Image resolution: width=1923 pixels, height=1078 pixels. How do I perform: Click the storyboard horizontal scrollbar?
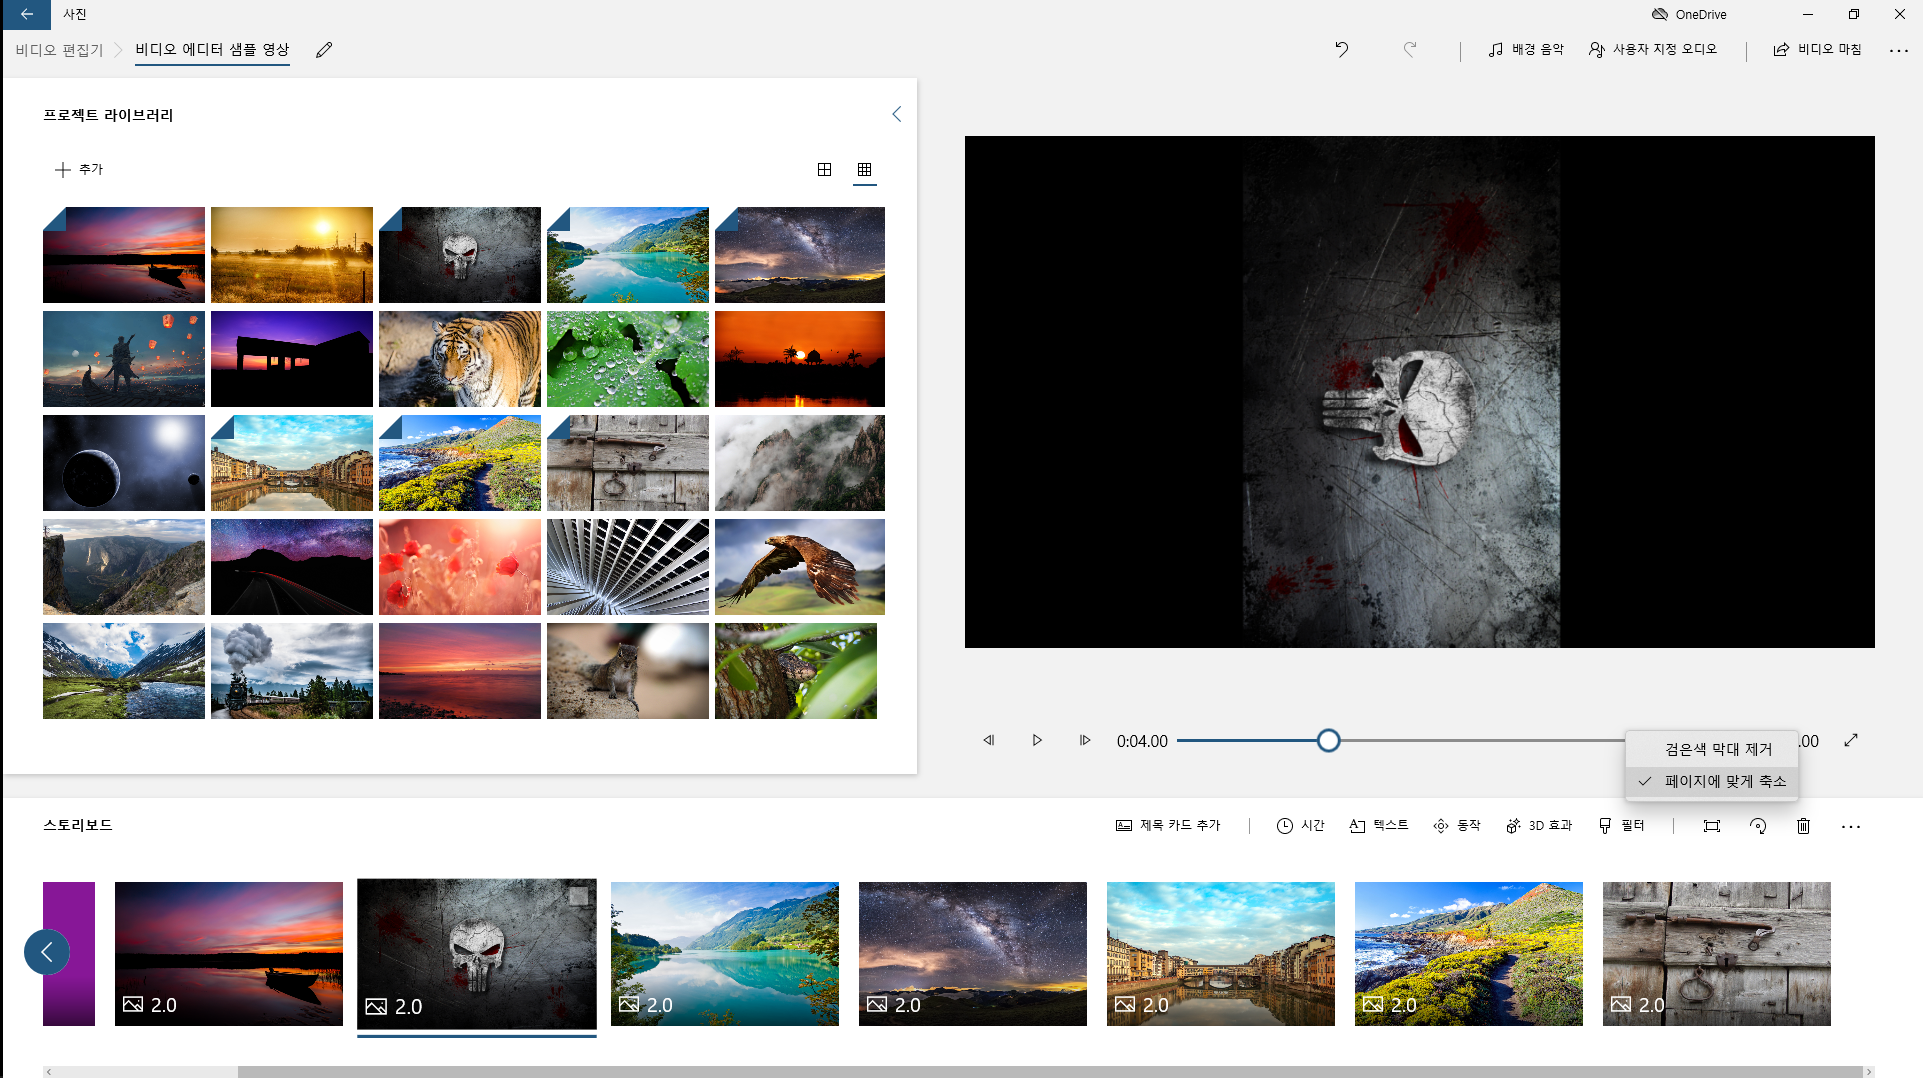click(x=1050, y=1071)
